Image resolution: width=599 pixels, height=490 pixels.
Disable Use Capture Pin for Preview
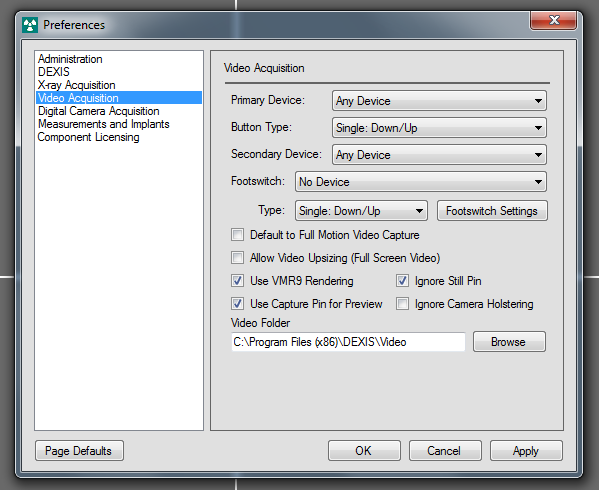(x=237, y=304)
